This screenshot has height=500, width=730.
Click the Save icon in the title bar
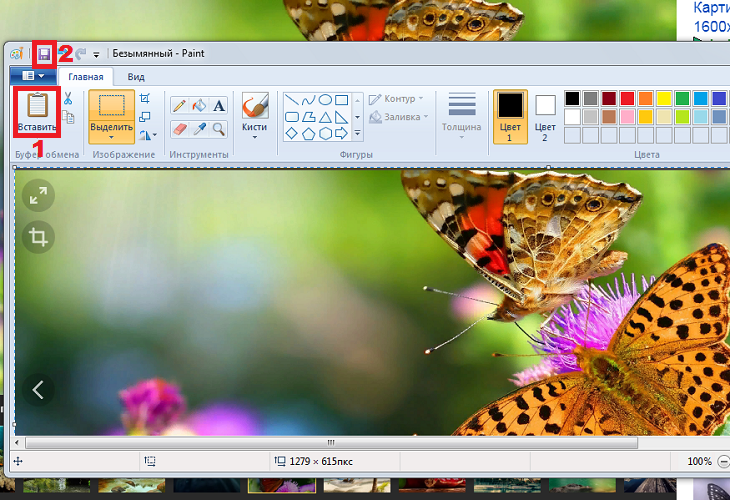(x=44, y=55)
